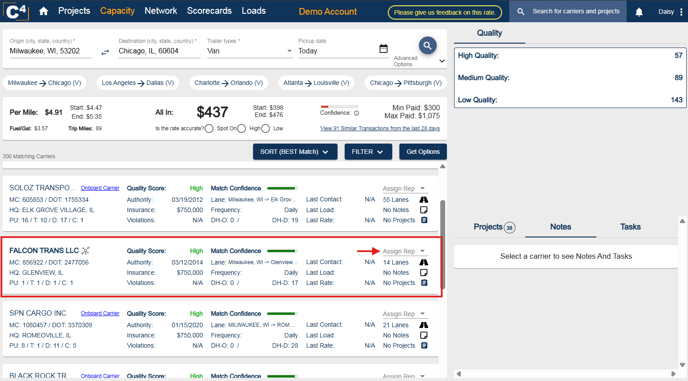This screenshot has width=688, height=381.
Task: Click Onboard Carrier link for SOLOZ TRANSPO
Action: (x=100, y=188)
